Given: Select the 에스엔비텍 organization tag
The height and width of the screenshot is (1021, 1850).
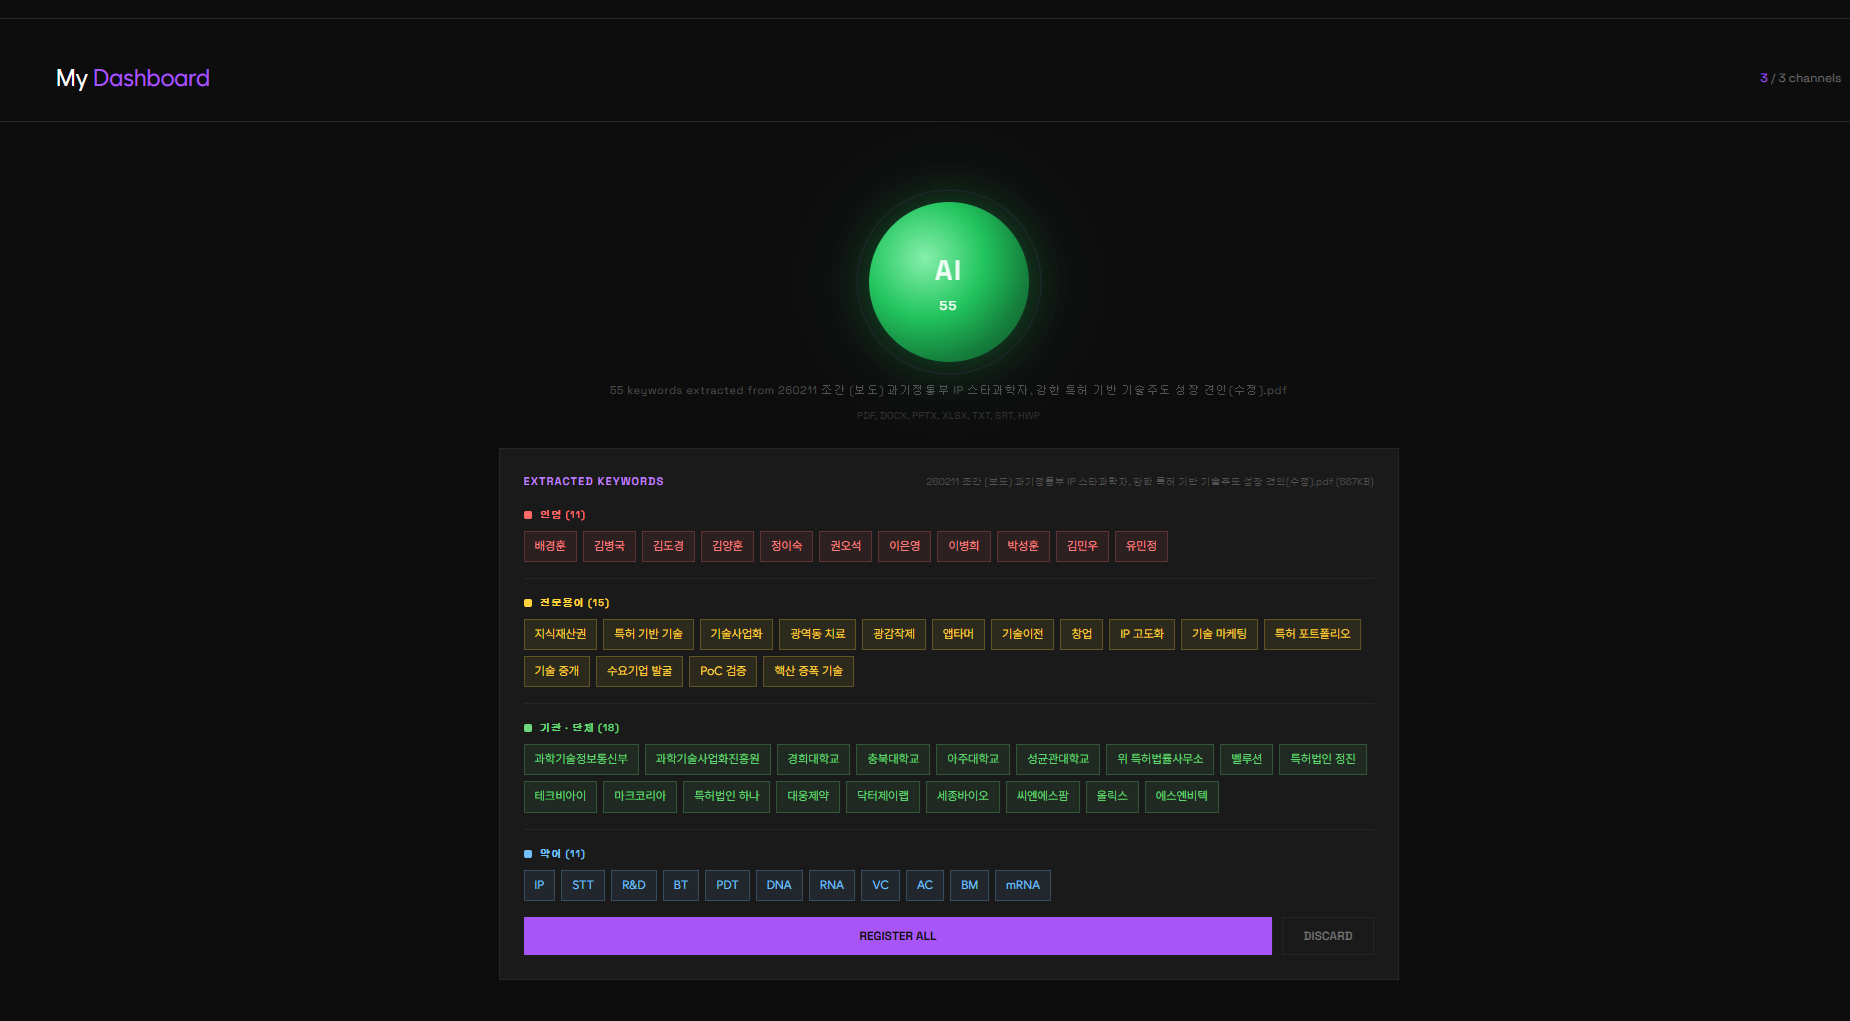Looking at the screenshot, I should pyautogui.click(x=1181, y=796).
